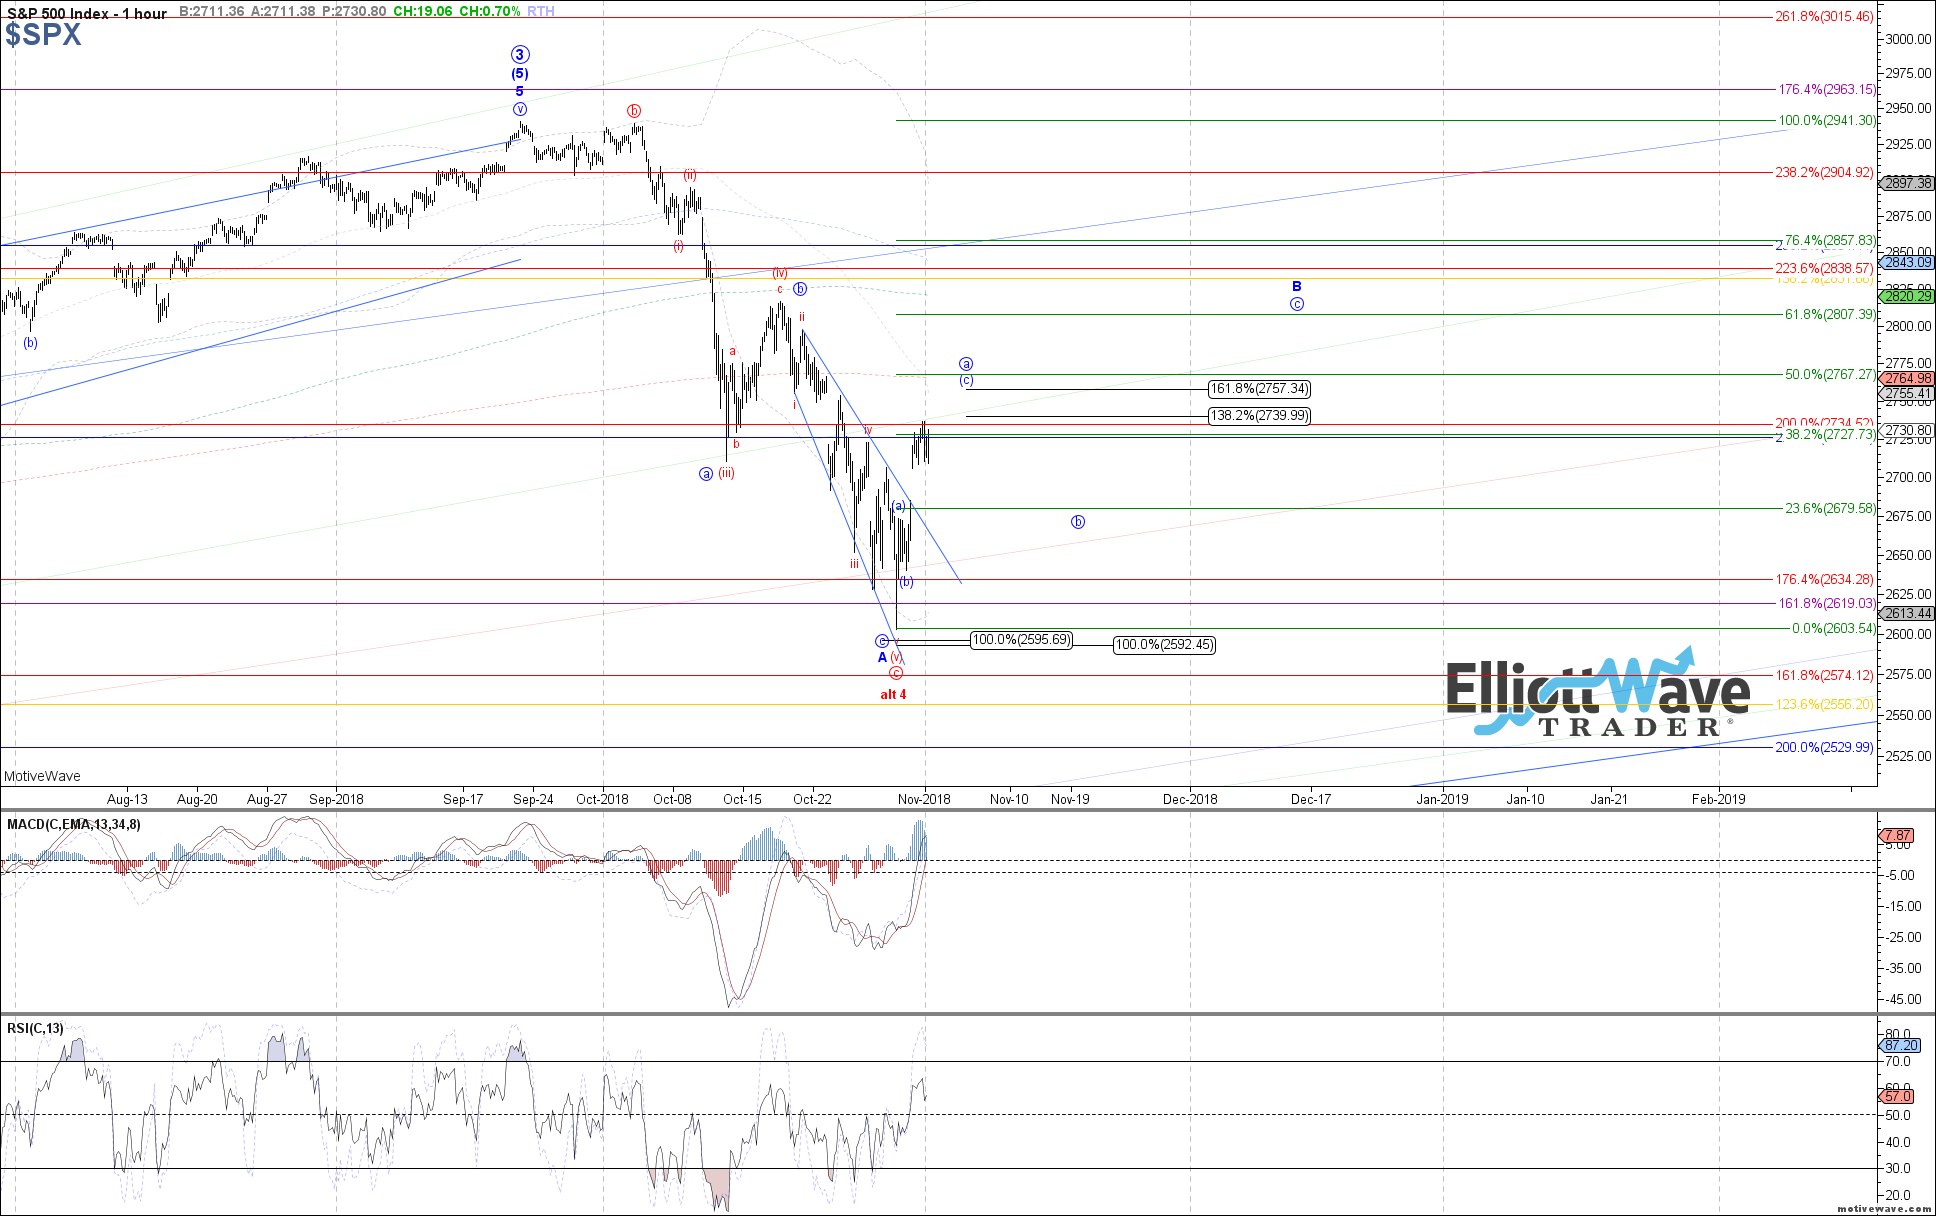Screen dimensions: 1936x1216
Task: Open the MACD(C,EMA,13,34,8) study title
Action: coord(74,824)
